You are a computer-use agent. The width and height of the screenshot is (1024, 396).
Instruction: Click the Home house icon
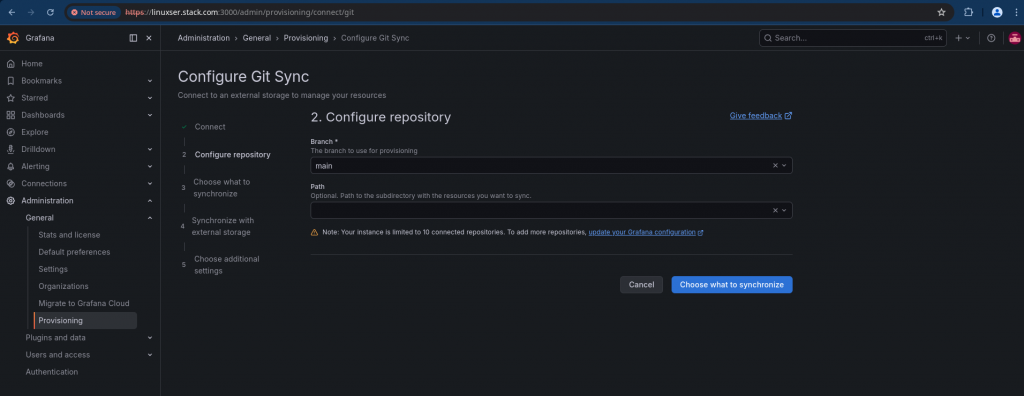click(10, 63)
